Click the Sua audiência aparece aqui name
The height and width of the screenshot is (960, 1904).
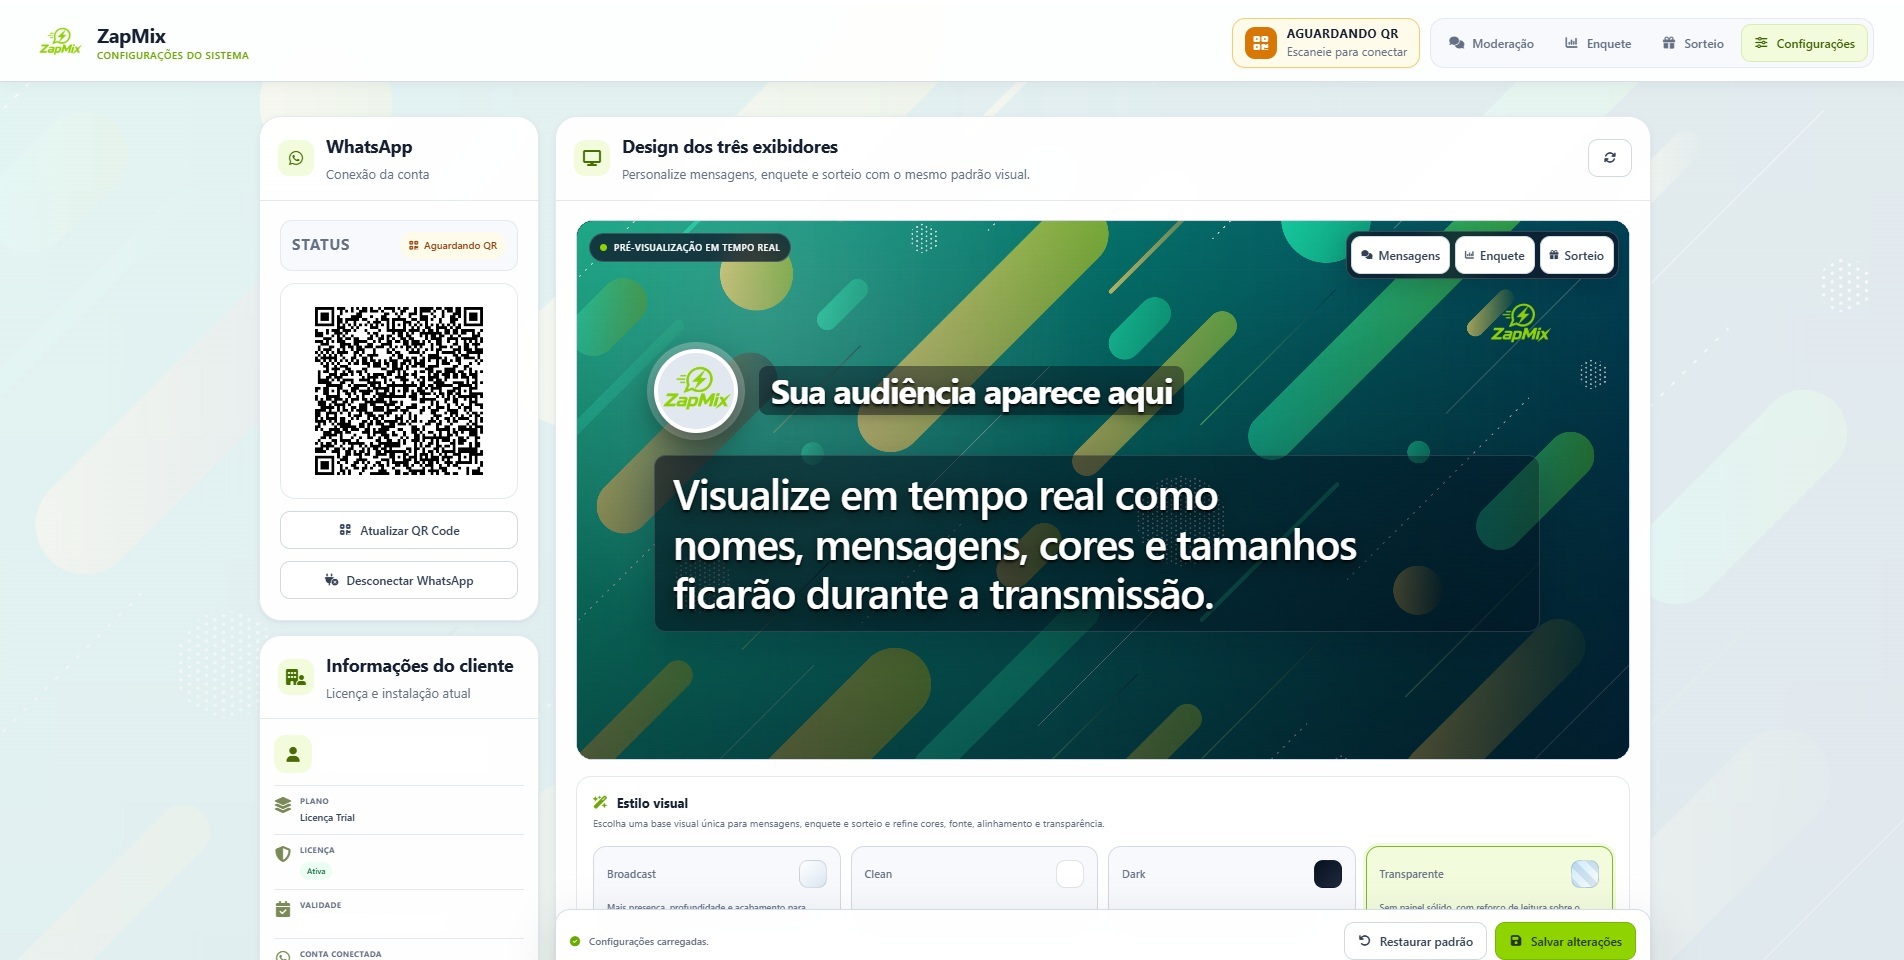click(x=972, y=392)
